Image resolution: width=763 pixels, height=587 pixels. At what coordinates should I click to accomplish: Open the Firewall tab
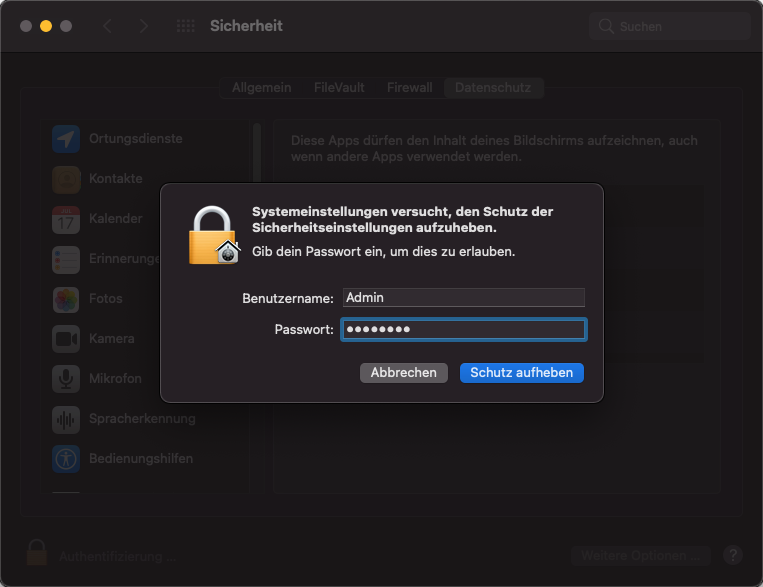[409, 88]
